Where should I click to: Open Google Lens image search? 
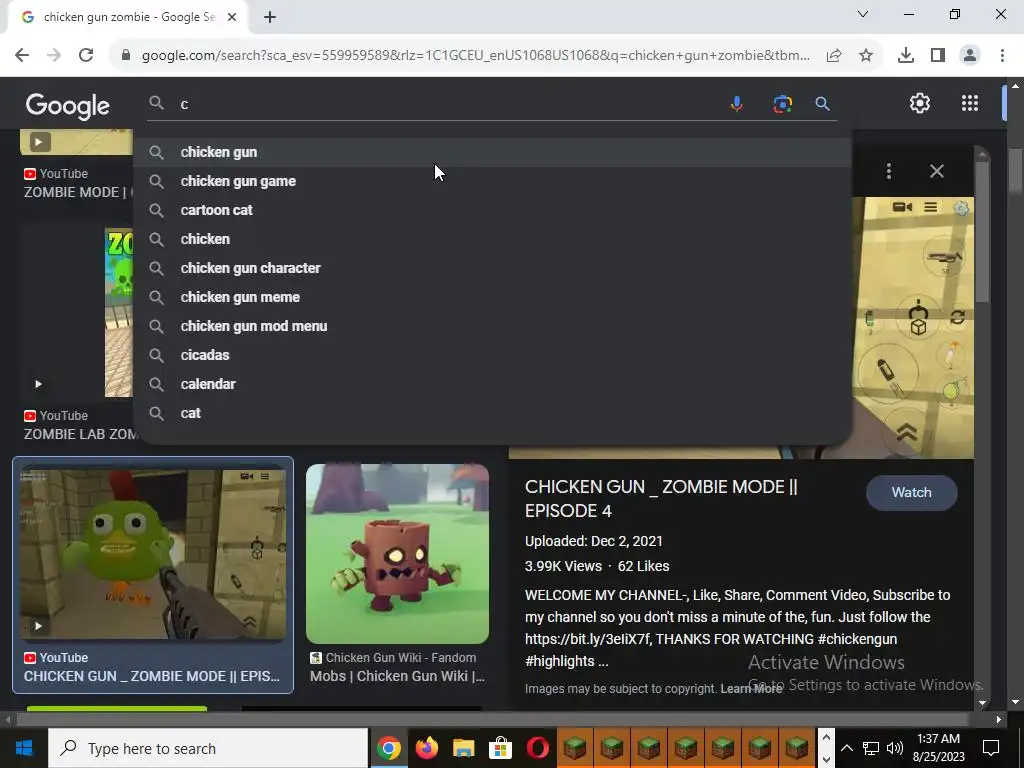pos(782,104)
